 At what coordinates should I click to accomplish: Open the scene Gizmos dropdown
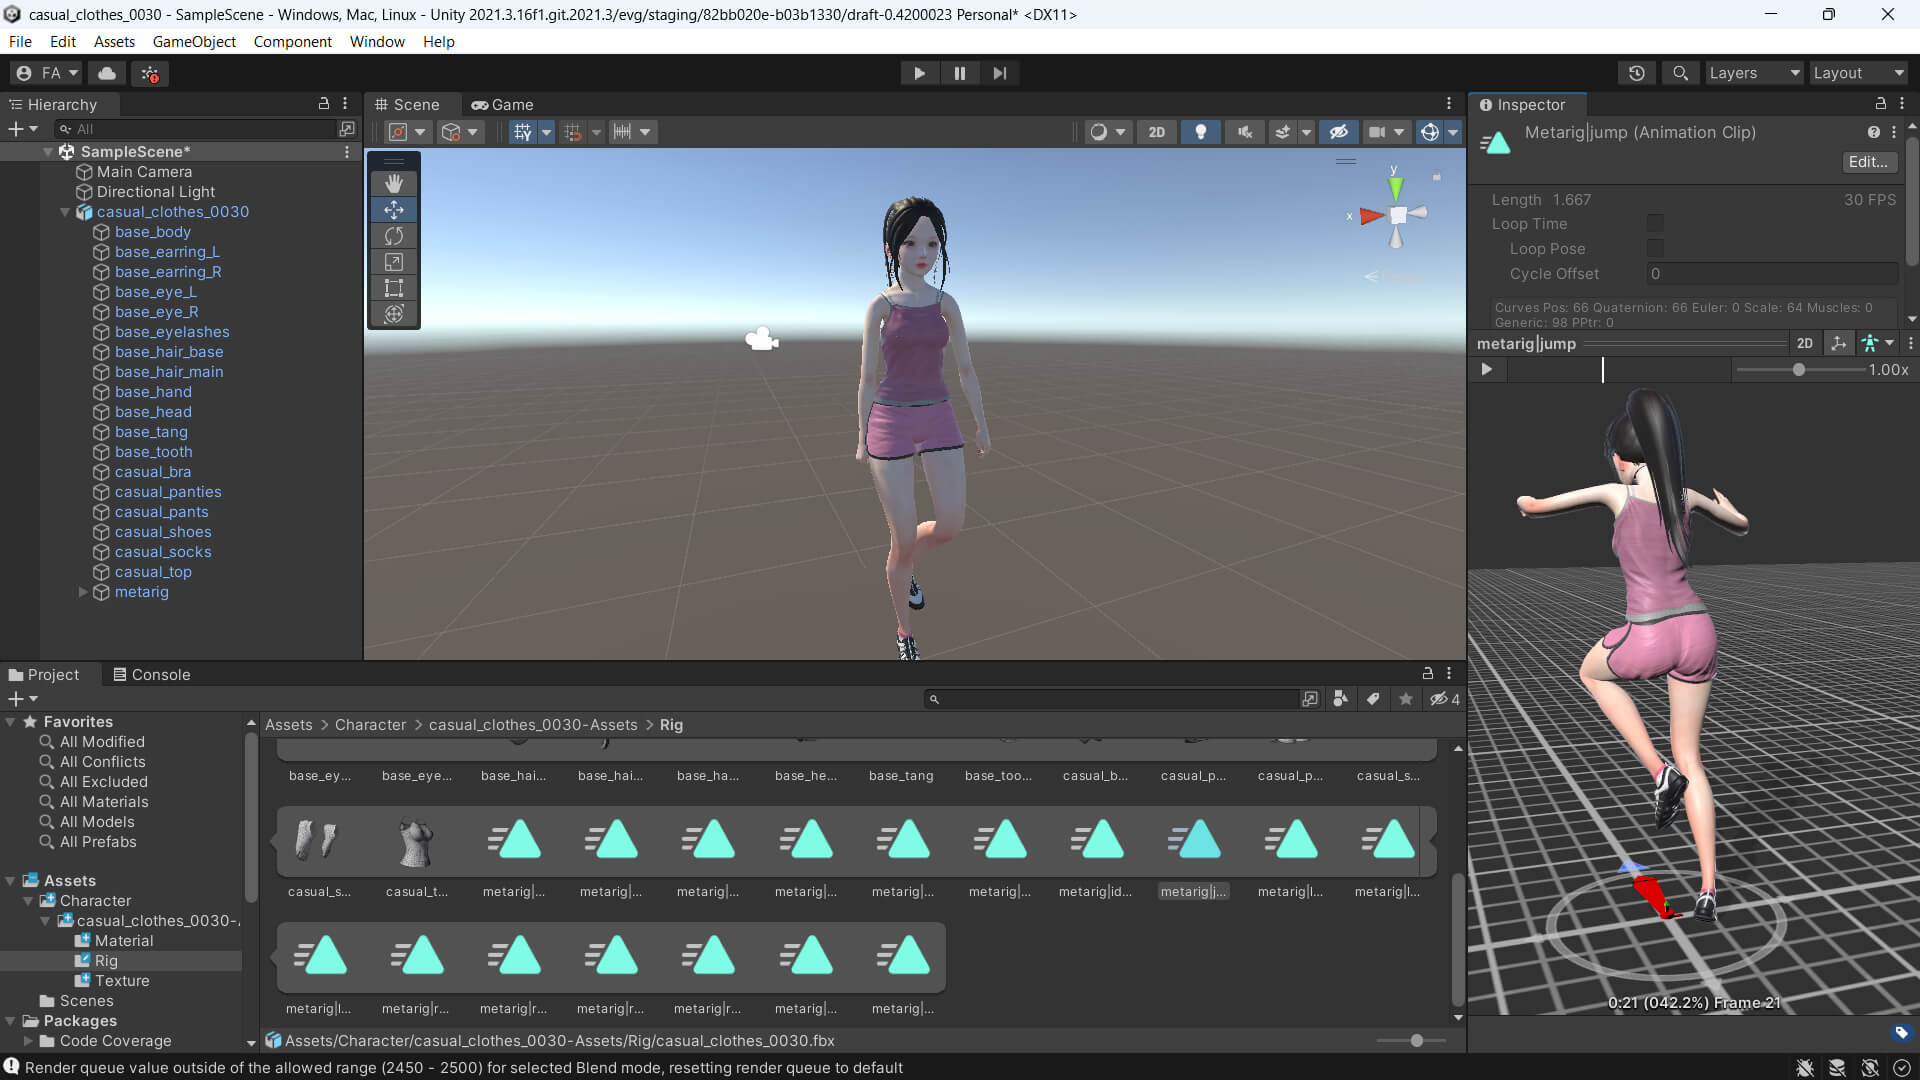click(x=1452, y=132)
